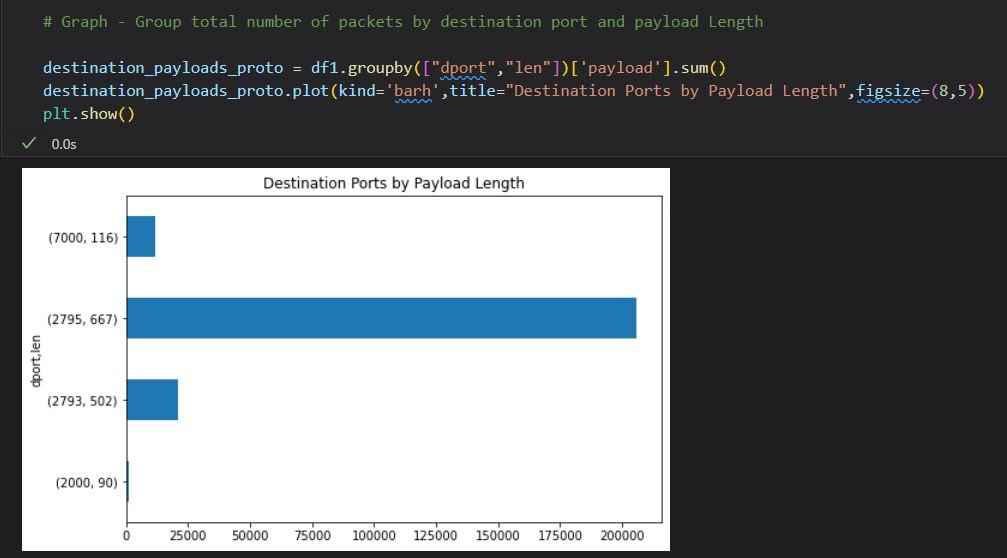The height and width of the screenshot is (558, 1007).
Task: Click the underlined "dport" string in the code
Action: [x=463, y=68]
